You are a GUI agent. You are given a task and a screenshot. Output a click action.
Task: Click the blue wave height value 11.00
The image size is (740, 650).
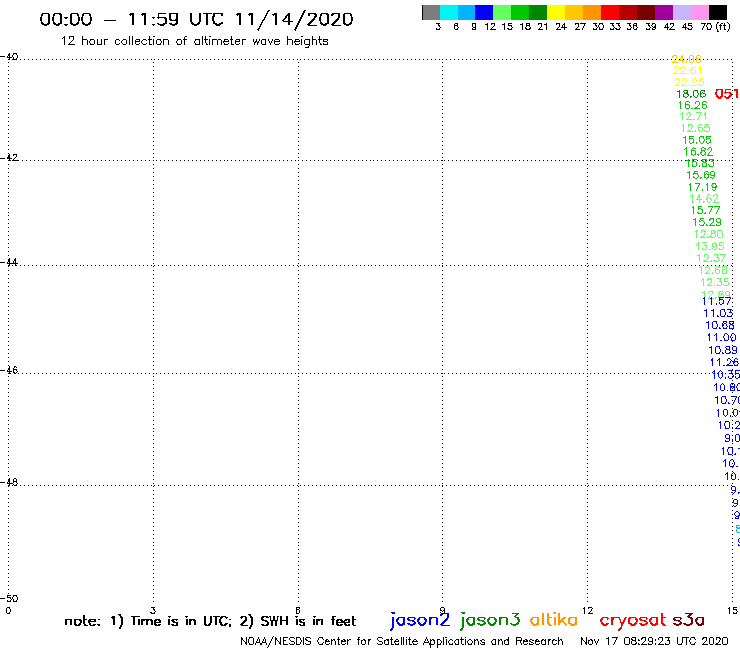721,338
